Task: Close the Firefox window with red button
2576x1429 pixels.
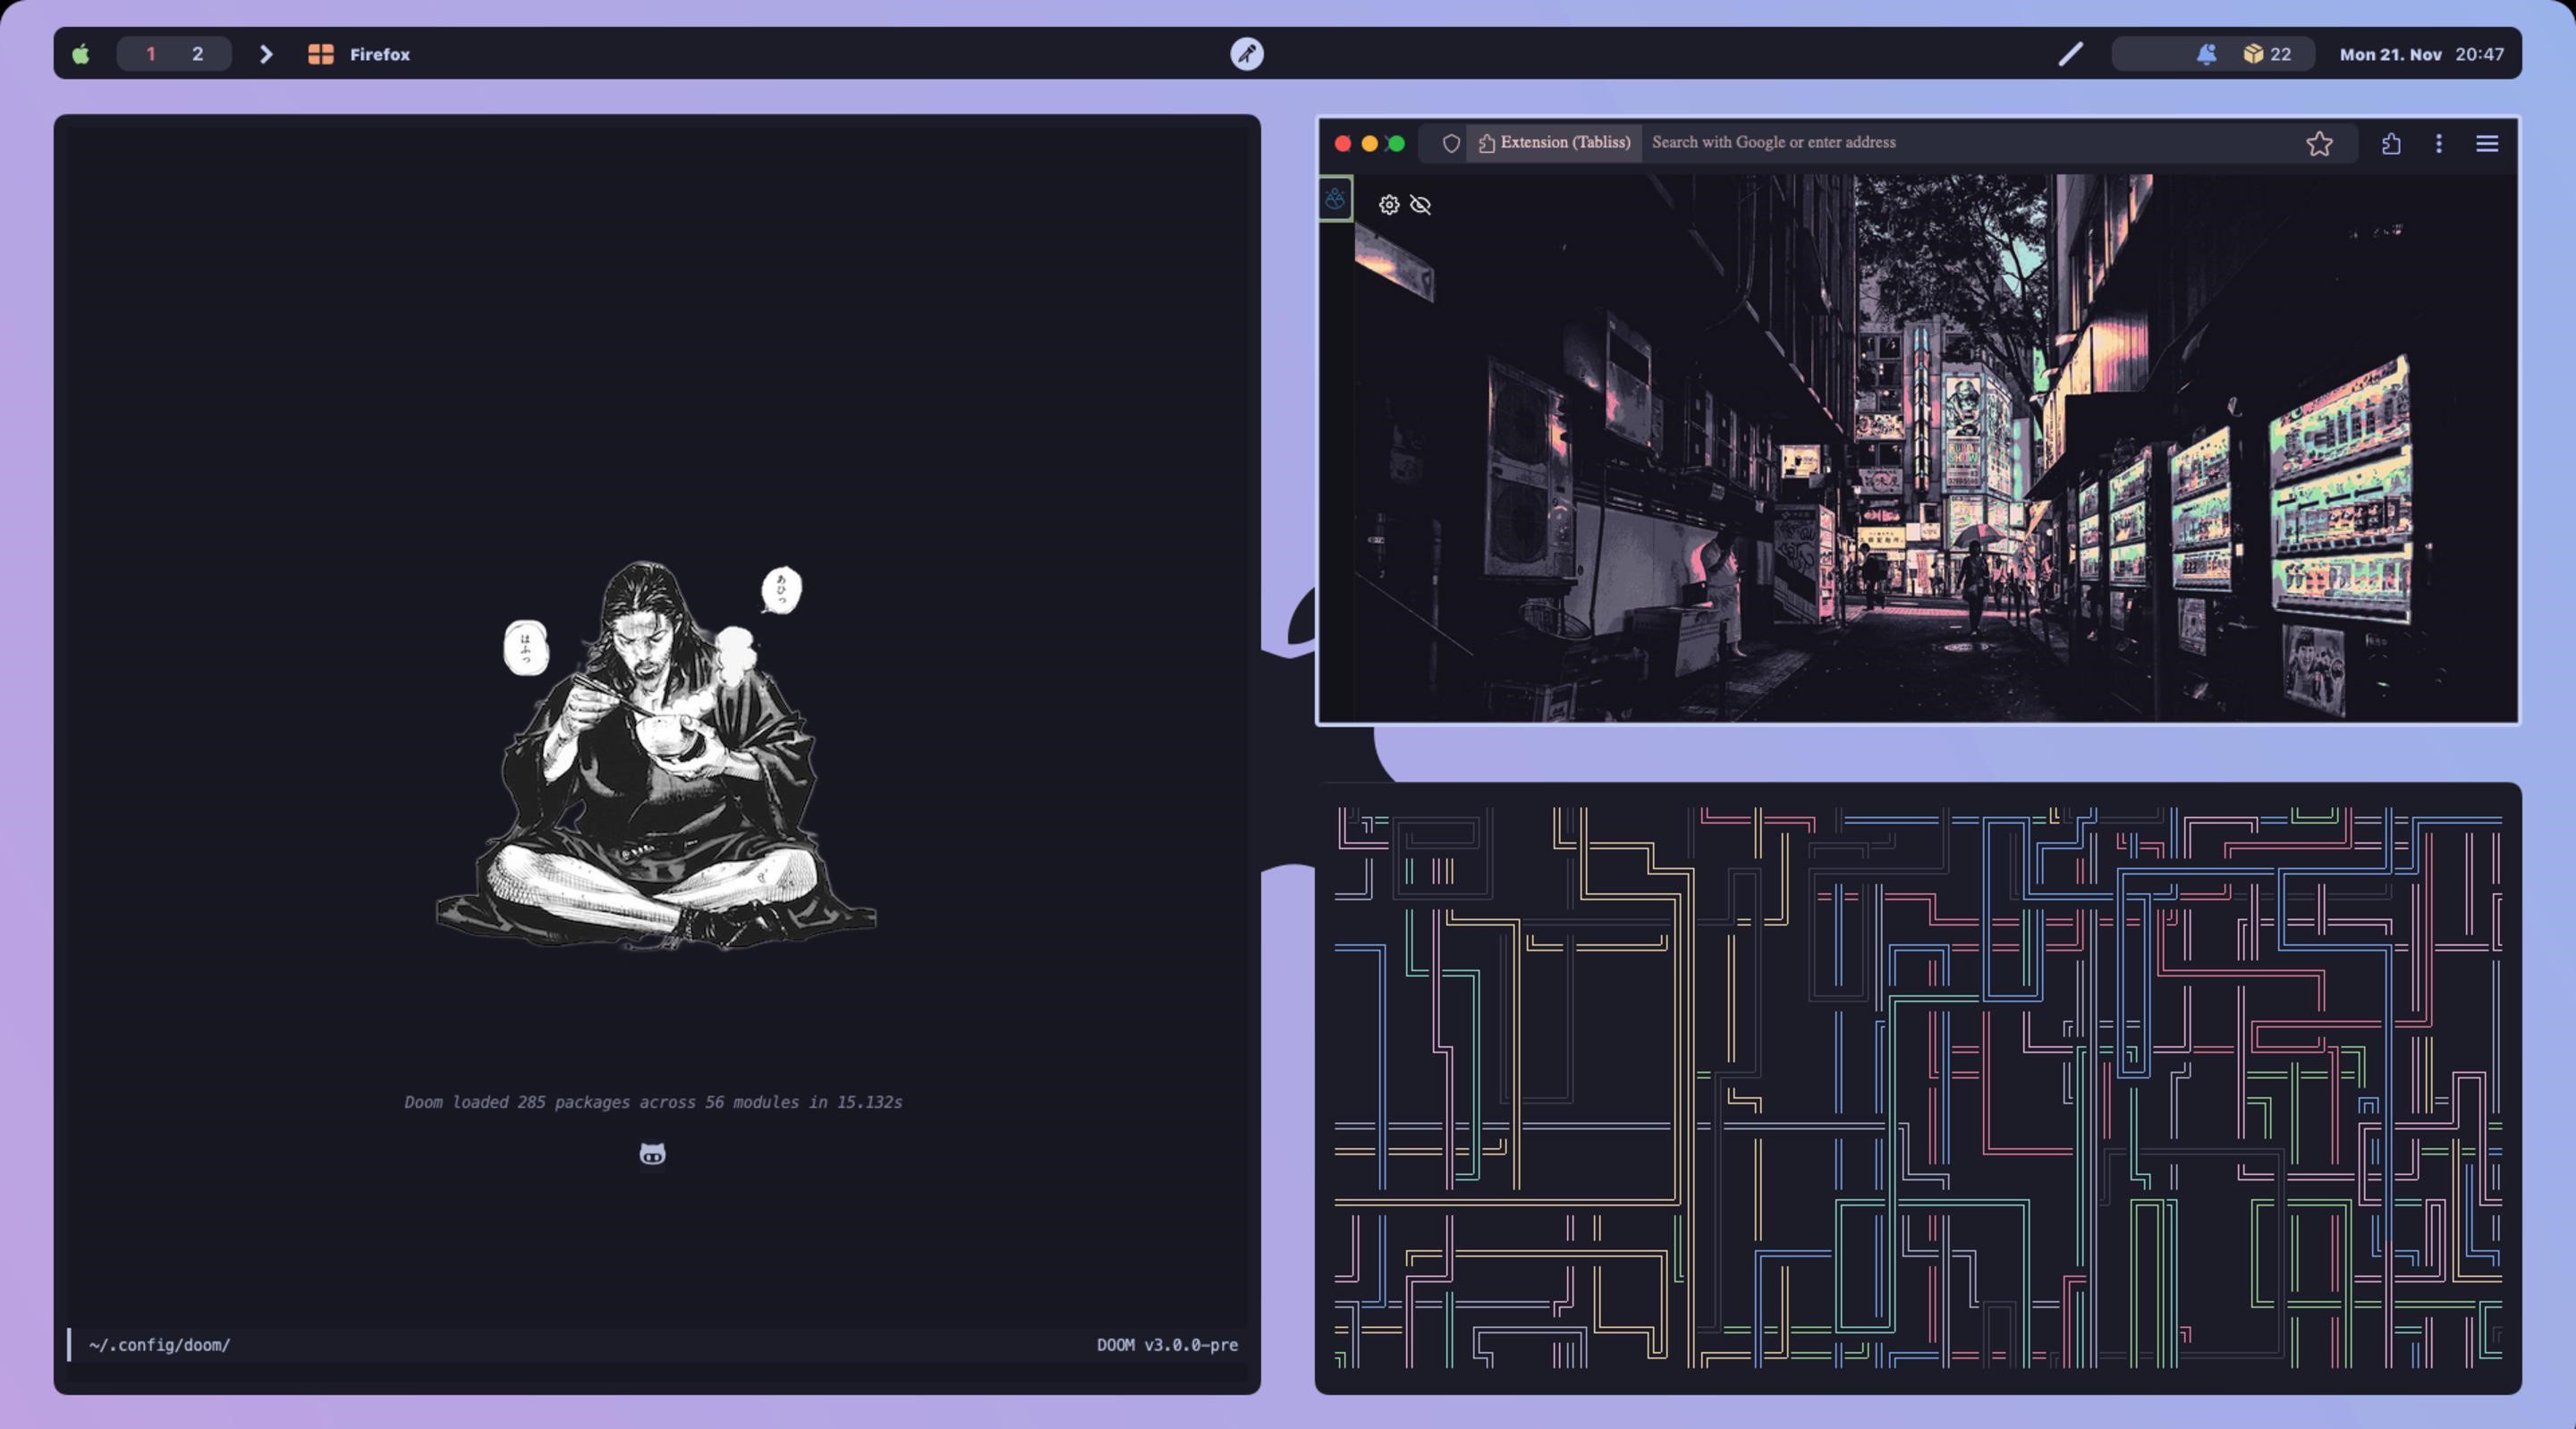Action: pyautogui.click(x=1343, y=143)
